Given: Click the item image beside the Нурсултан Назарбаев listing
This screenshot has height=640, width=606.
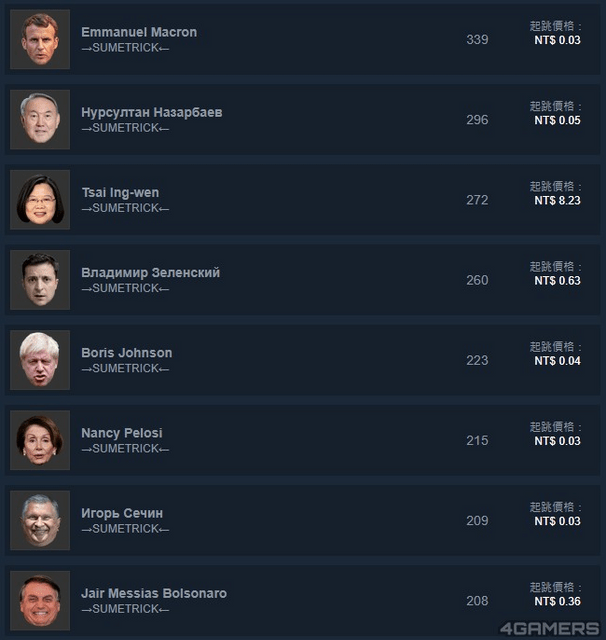Looking at the screenshot, I should point(40,120).
